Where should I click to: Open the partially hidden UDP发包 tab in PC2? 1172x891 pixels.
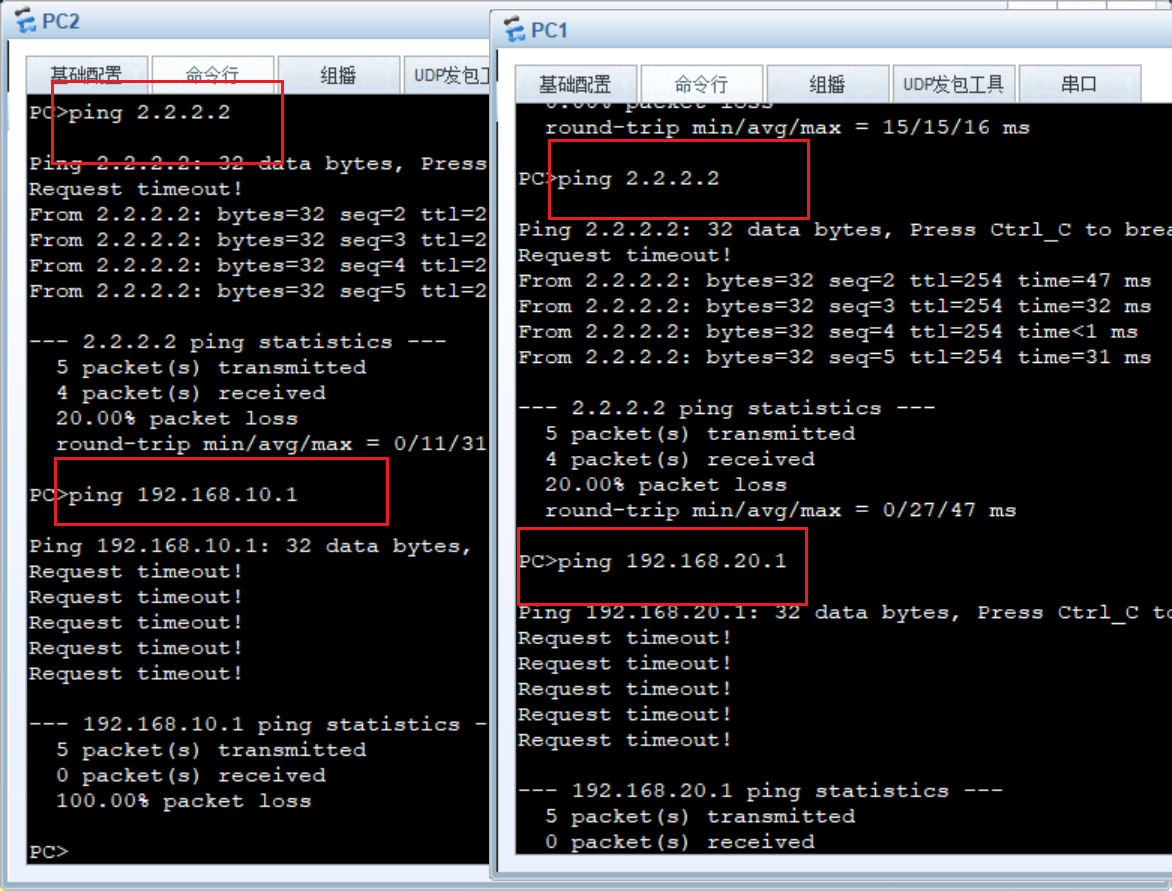coord(451,75)
